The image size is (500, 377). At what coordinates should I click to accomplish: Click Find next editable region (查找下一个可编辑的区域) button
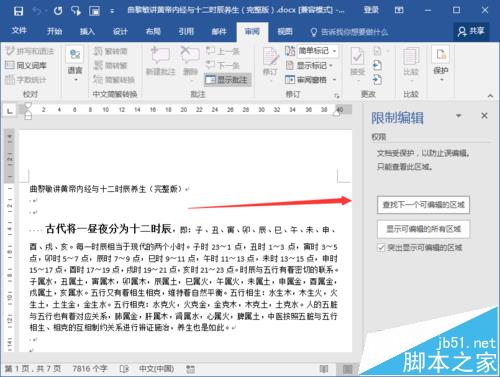tap(423, 205)
